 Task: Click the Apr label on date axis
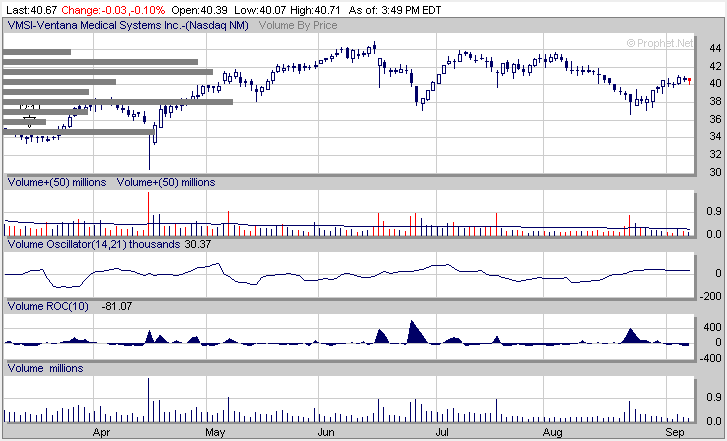click(101, 432)
